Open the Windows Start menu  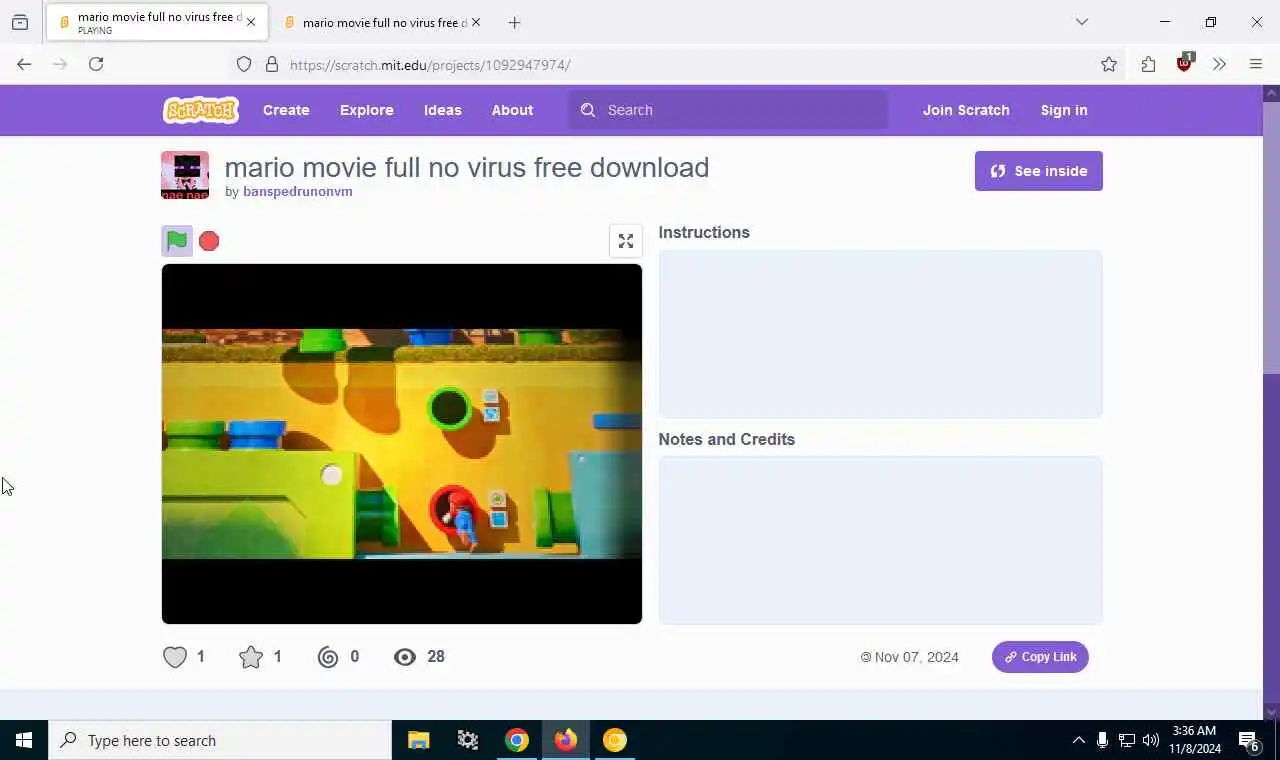point(24,740)
